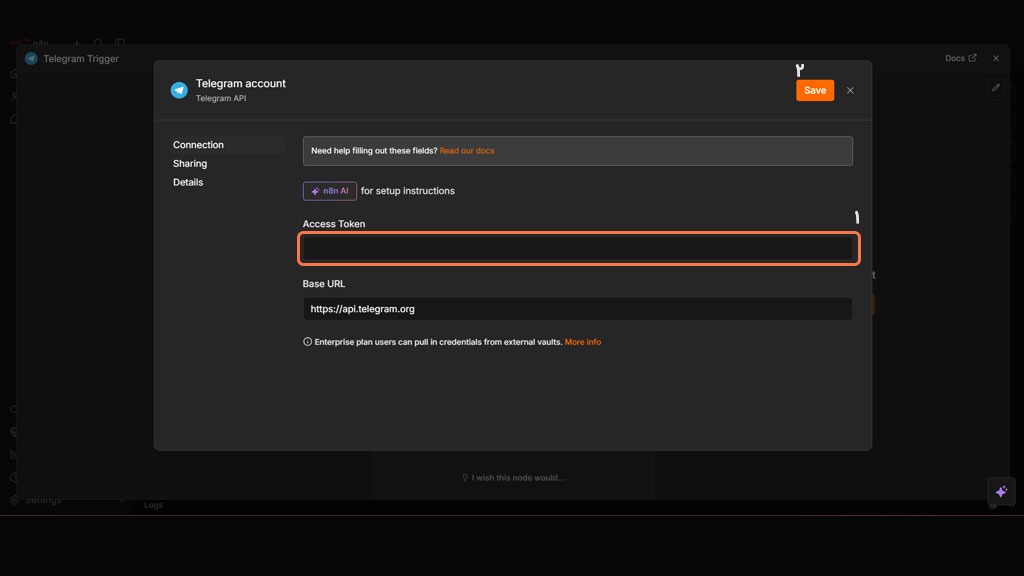Click Telegram Trigger node icon in background header
This screenshot has width=1024, height=576.
(31, 58)
